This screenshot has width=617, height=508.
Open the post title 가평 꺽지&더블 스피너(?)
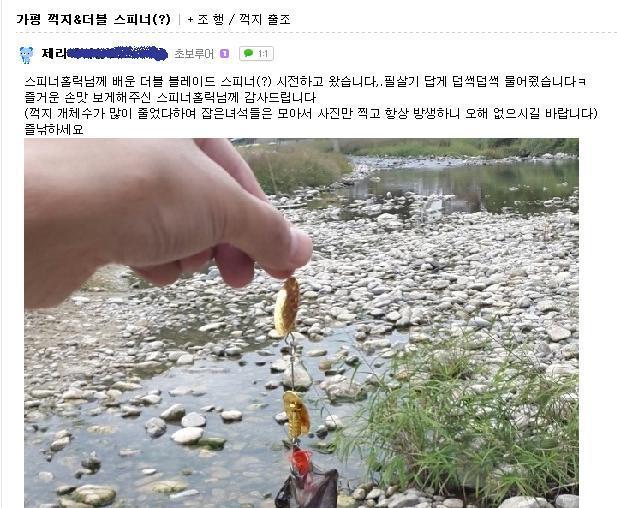pyautogui.click(x=93, y=19)
